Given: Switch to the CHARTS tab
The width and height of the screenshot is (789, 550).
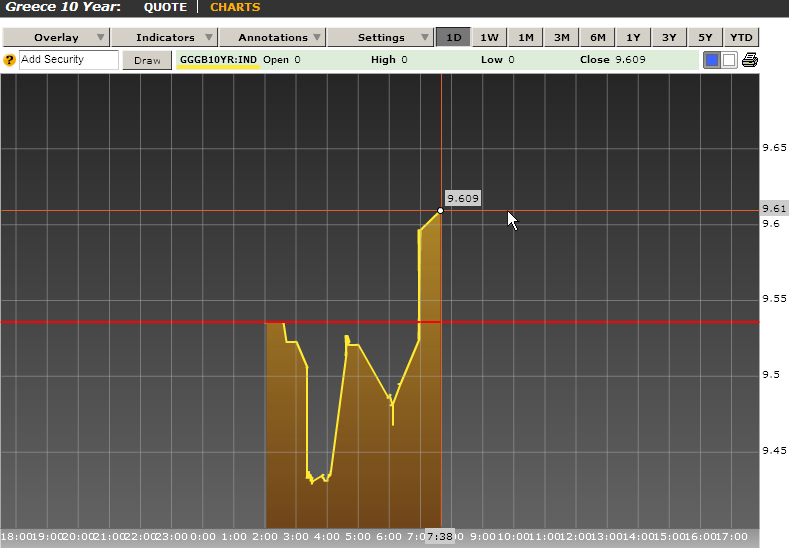Looking at the screenshot, I should [x=235, y=8].
